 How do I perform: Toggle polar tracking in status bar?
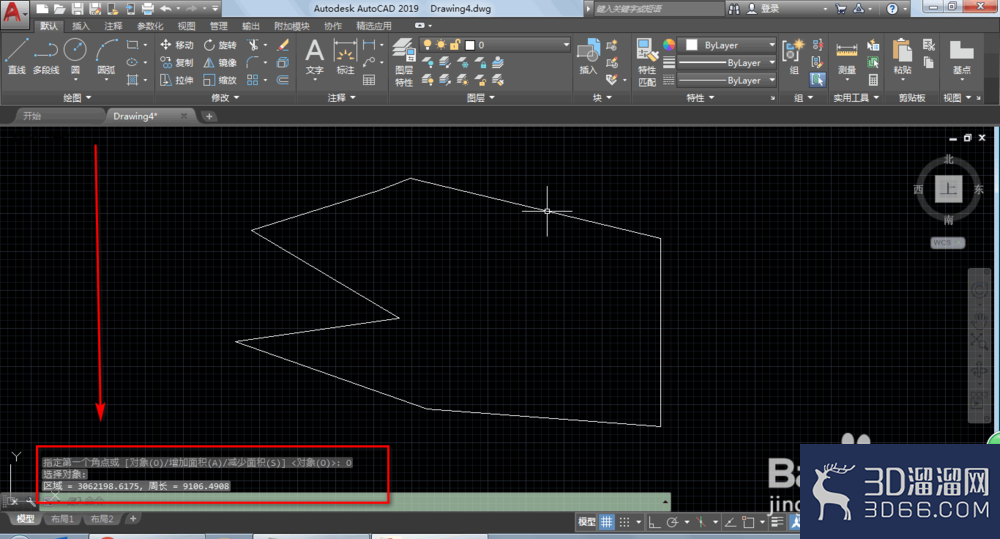pyautogui.click(x=672, y=522)
